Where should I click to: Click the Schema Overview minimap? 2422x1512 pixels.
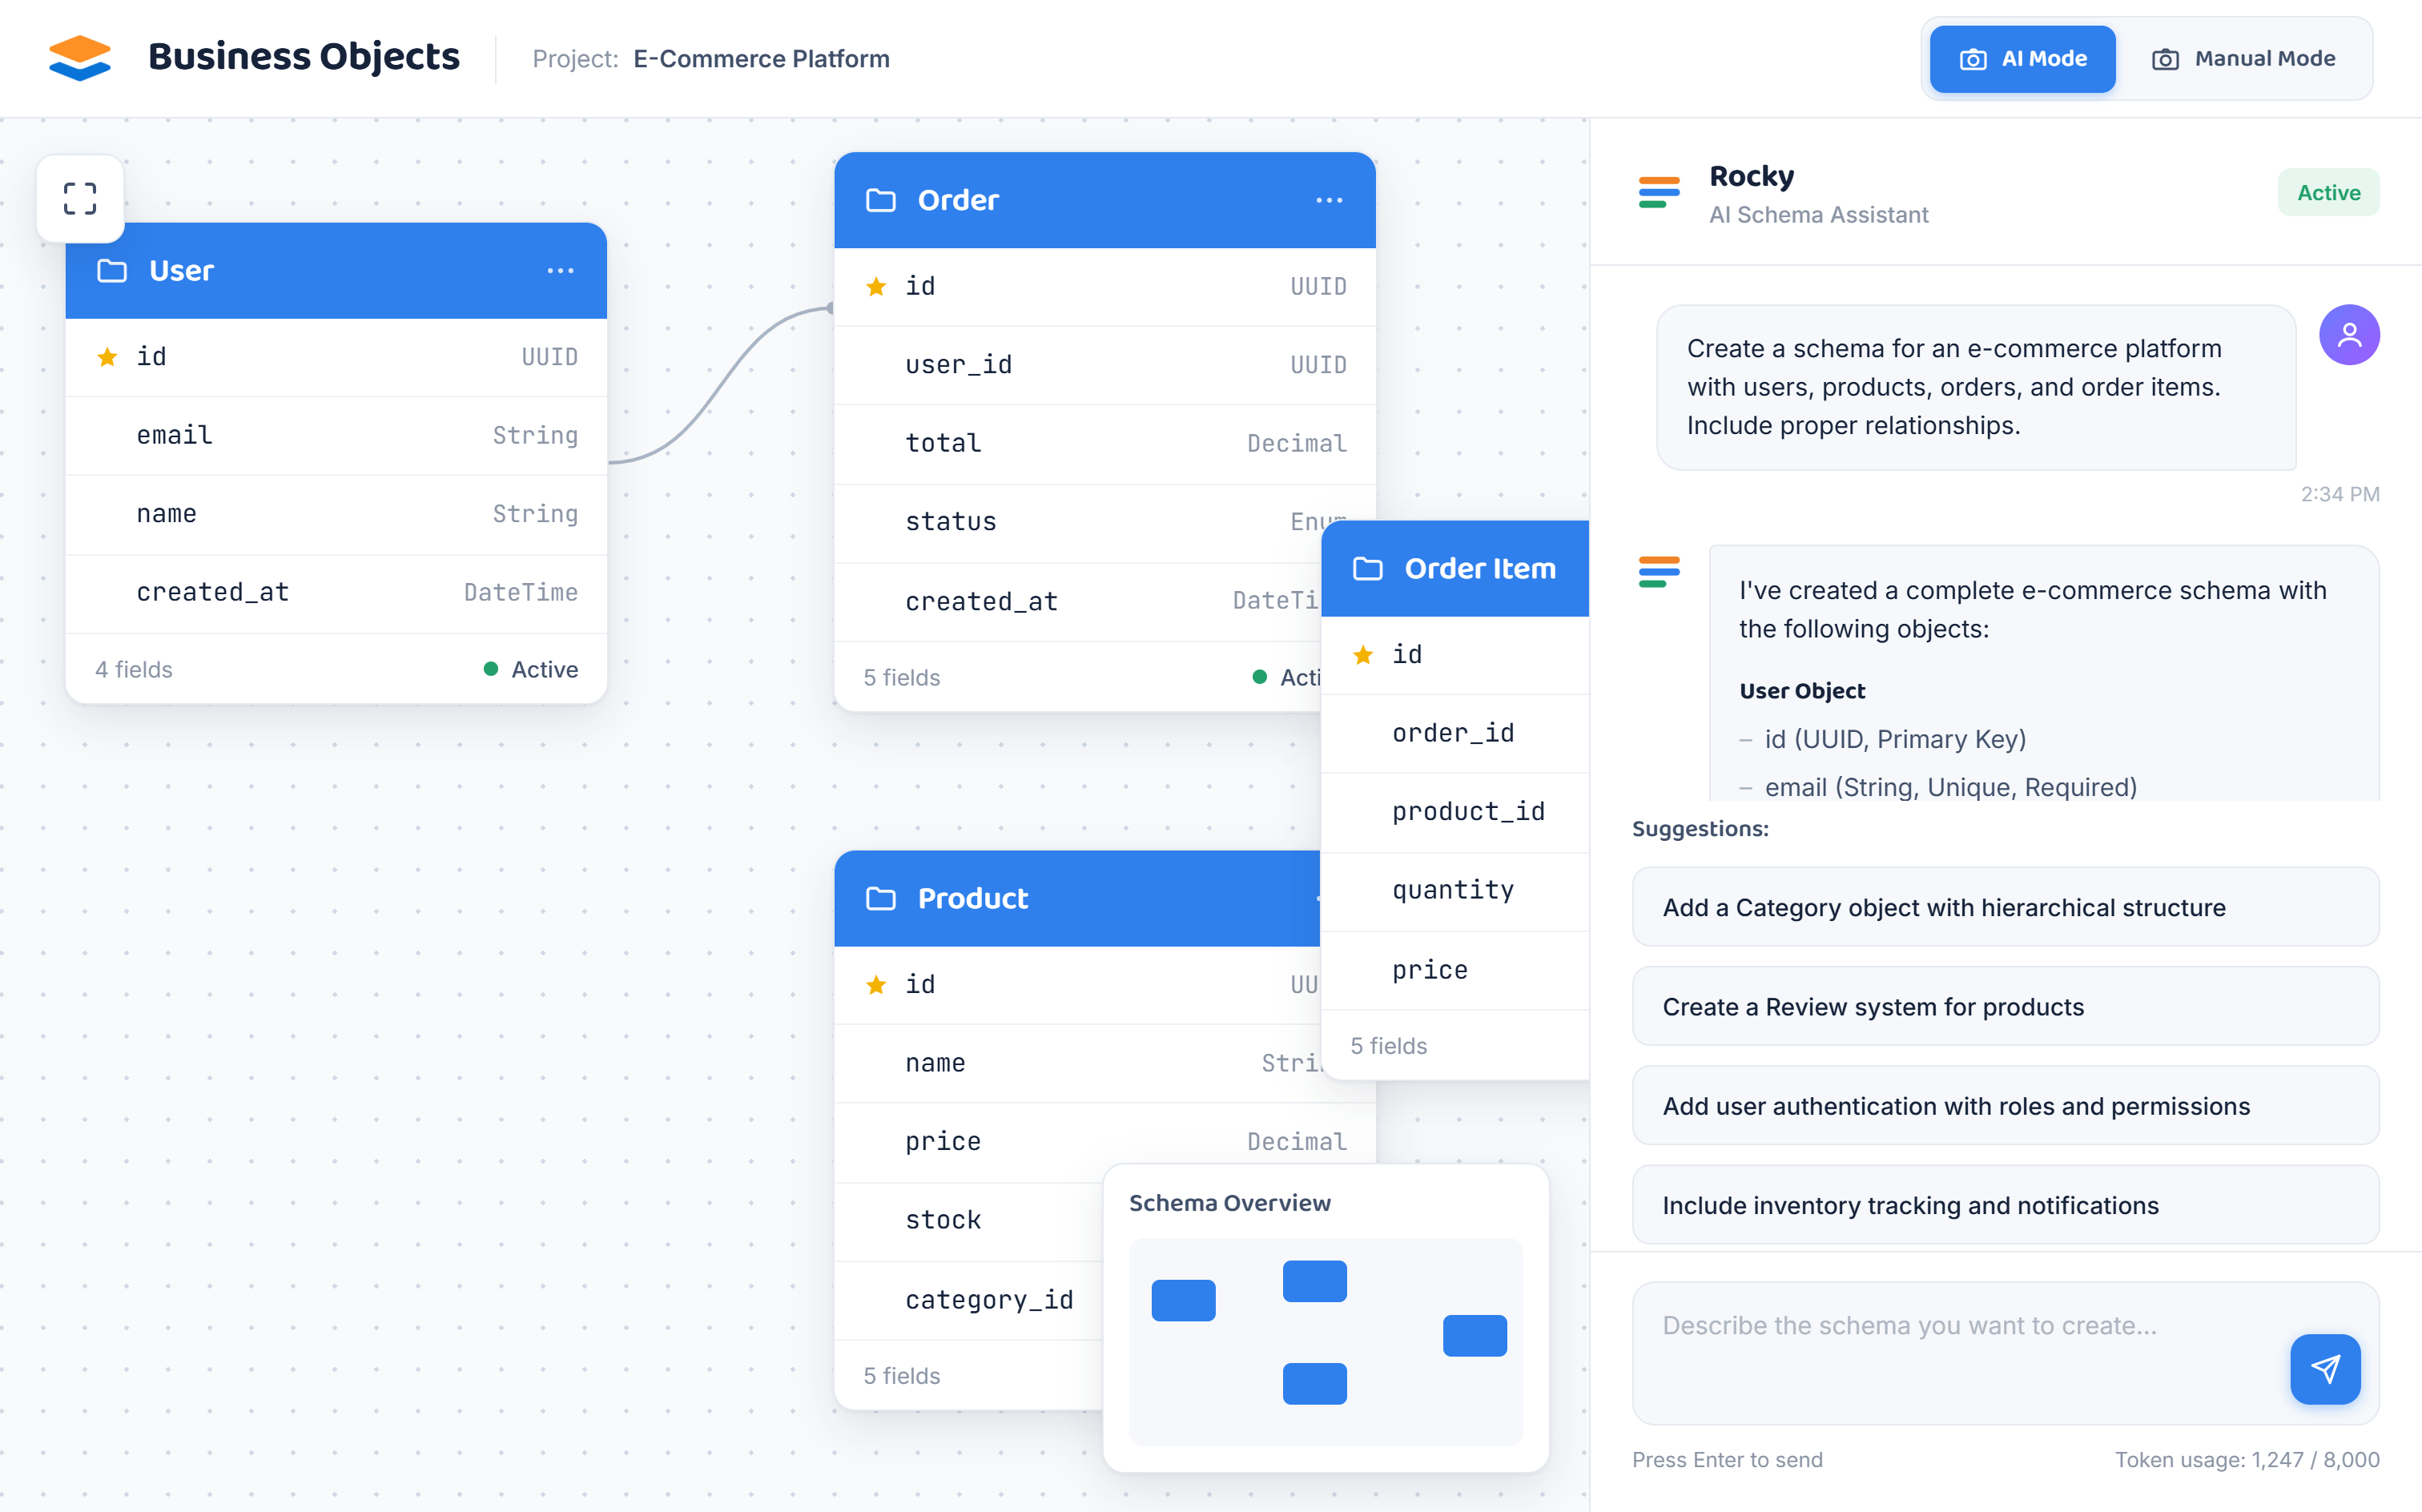[1325, 1341]
